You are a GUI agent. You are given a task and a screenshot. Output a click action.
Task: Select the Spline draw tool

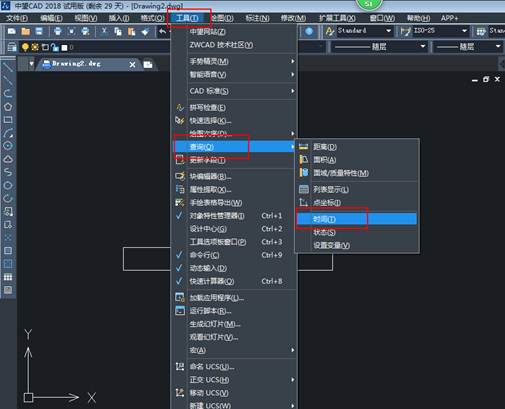(8, 172)
